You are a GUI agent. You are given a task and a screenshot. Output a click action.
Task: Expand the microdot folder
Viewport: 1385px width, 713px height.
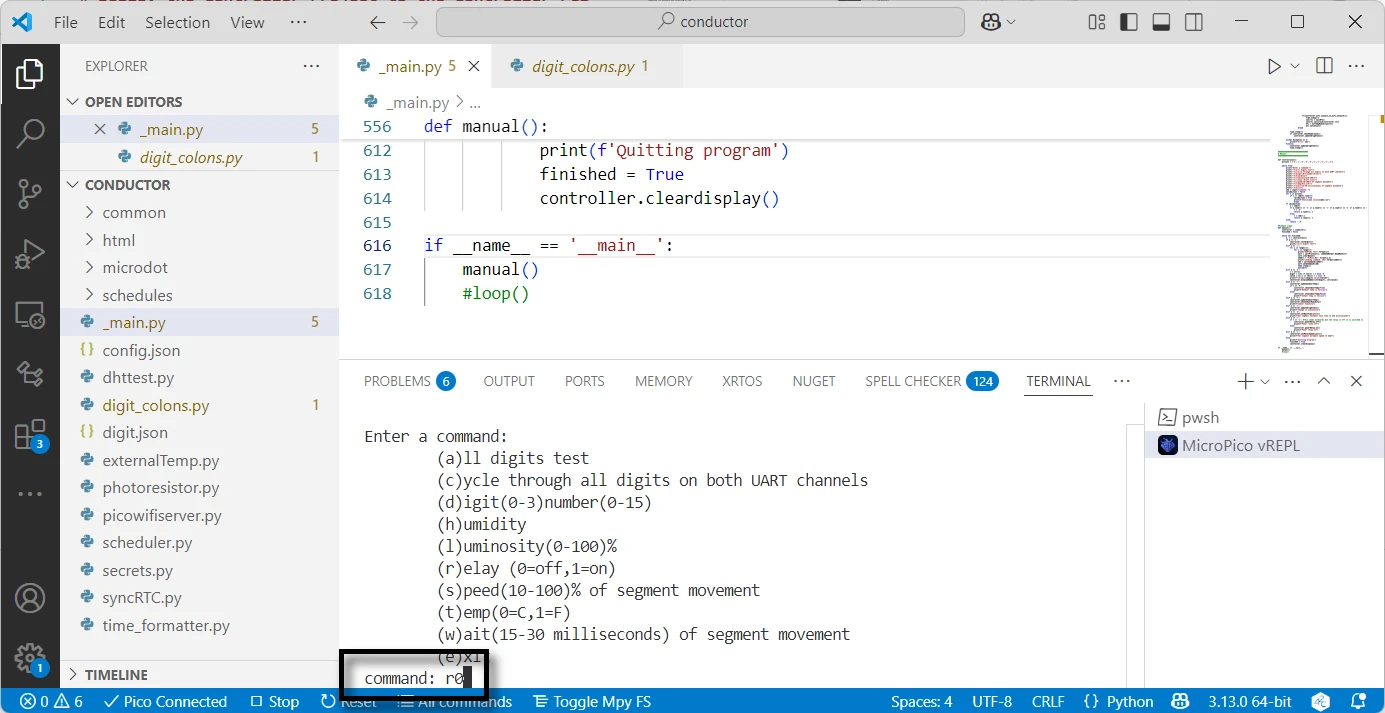pos(200,267)
